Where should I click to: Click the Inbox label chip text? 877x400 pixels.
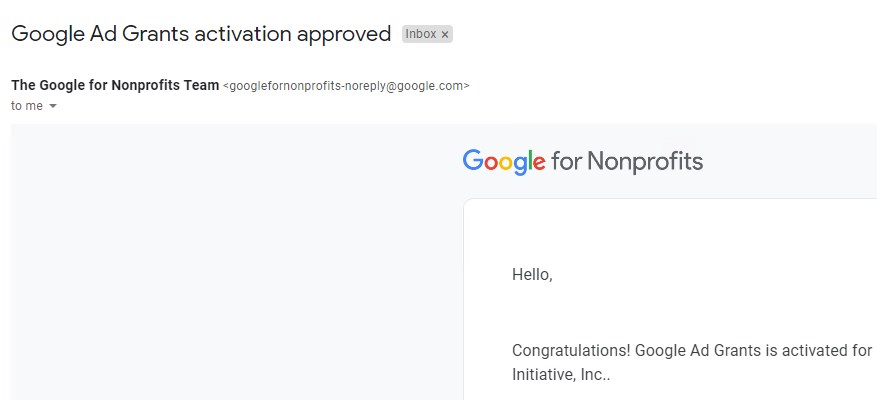pos(421,34)
